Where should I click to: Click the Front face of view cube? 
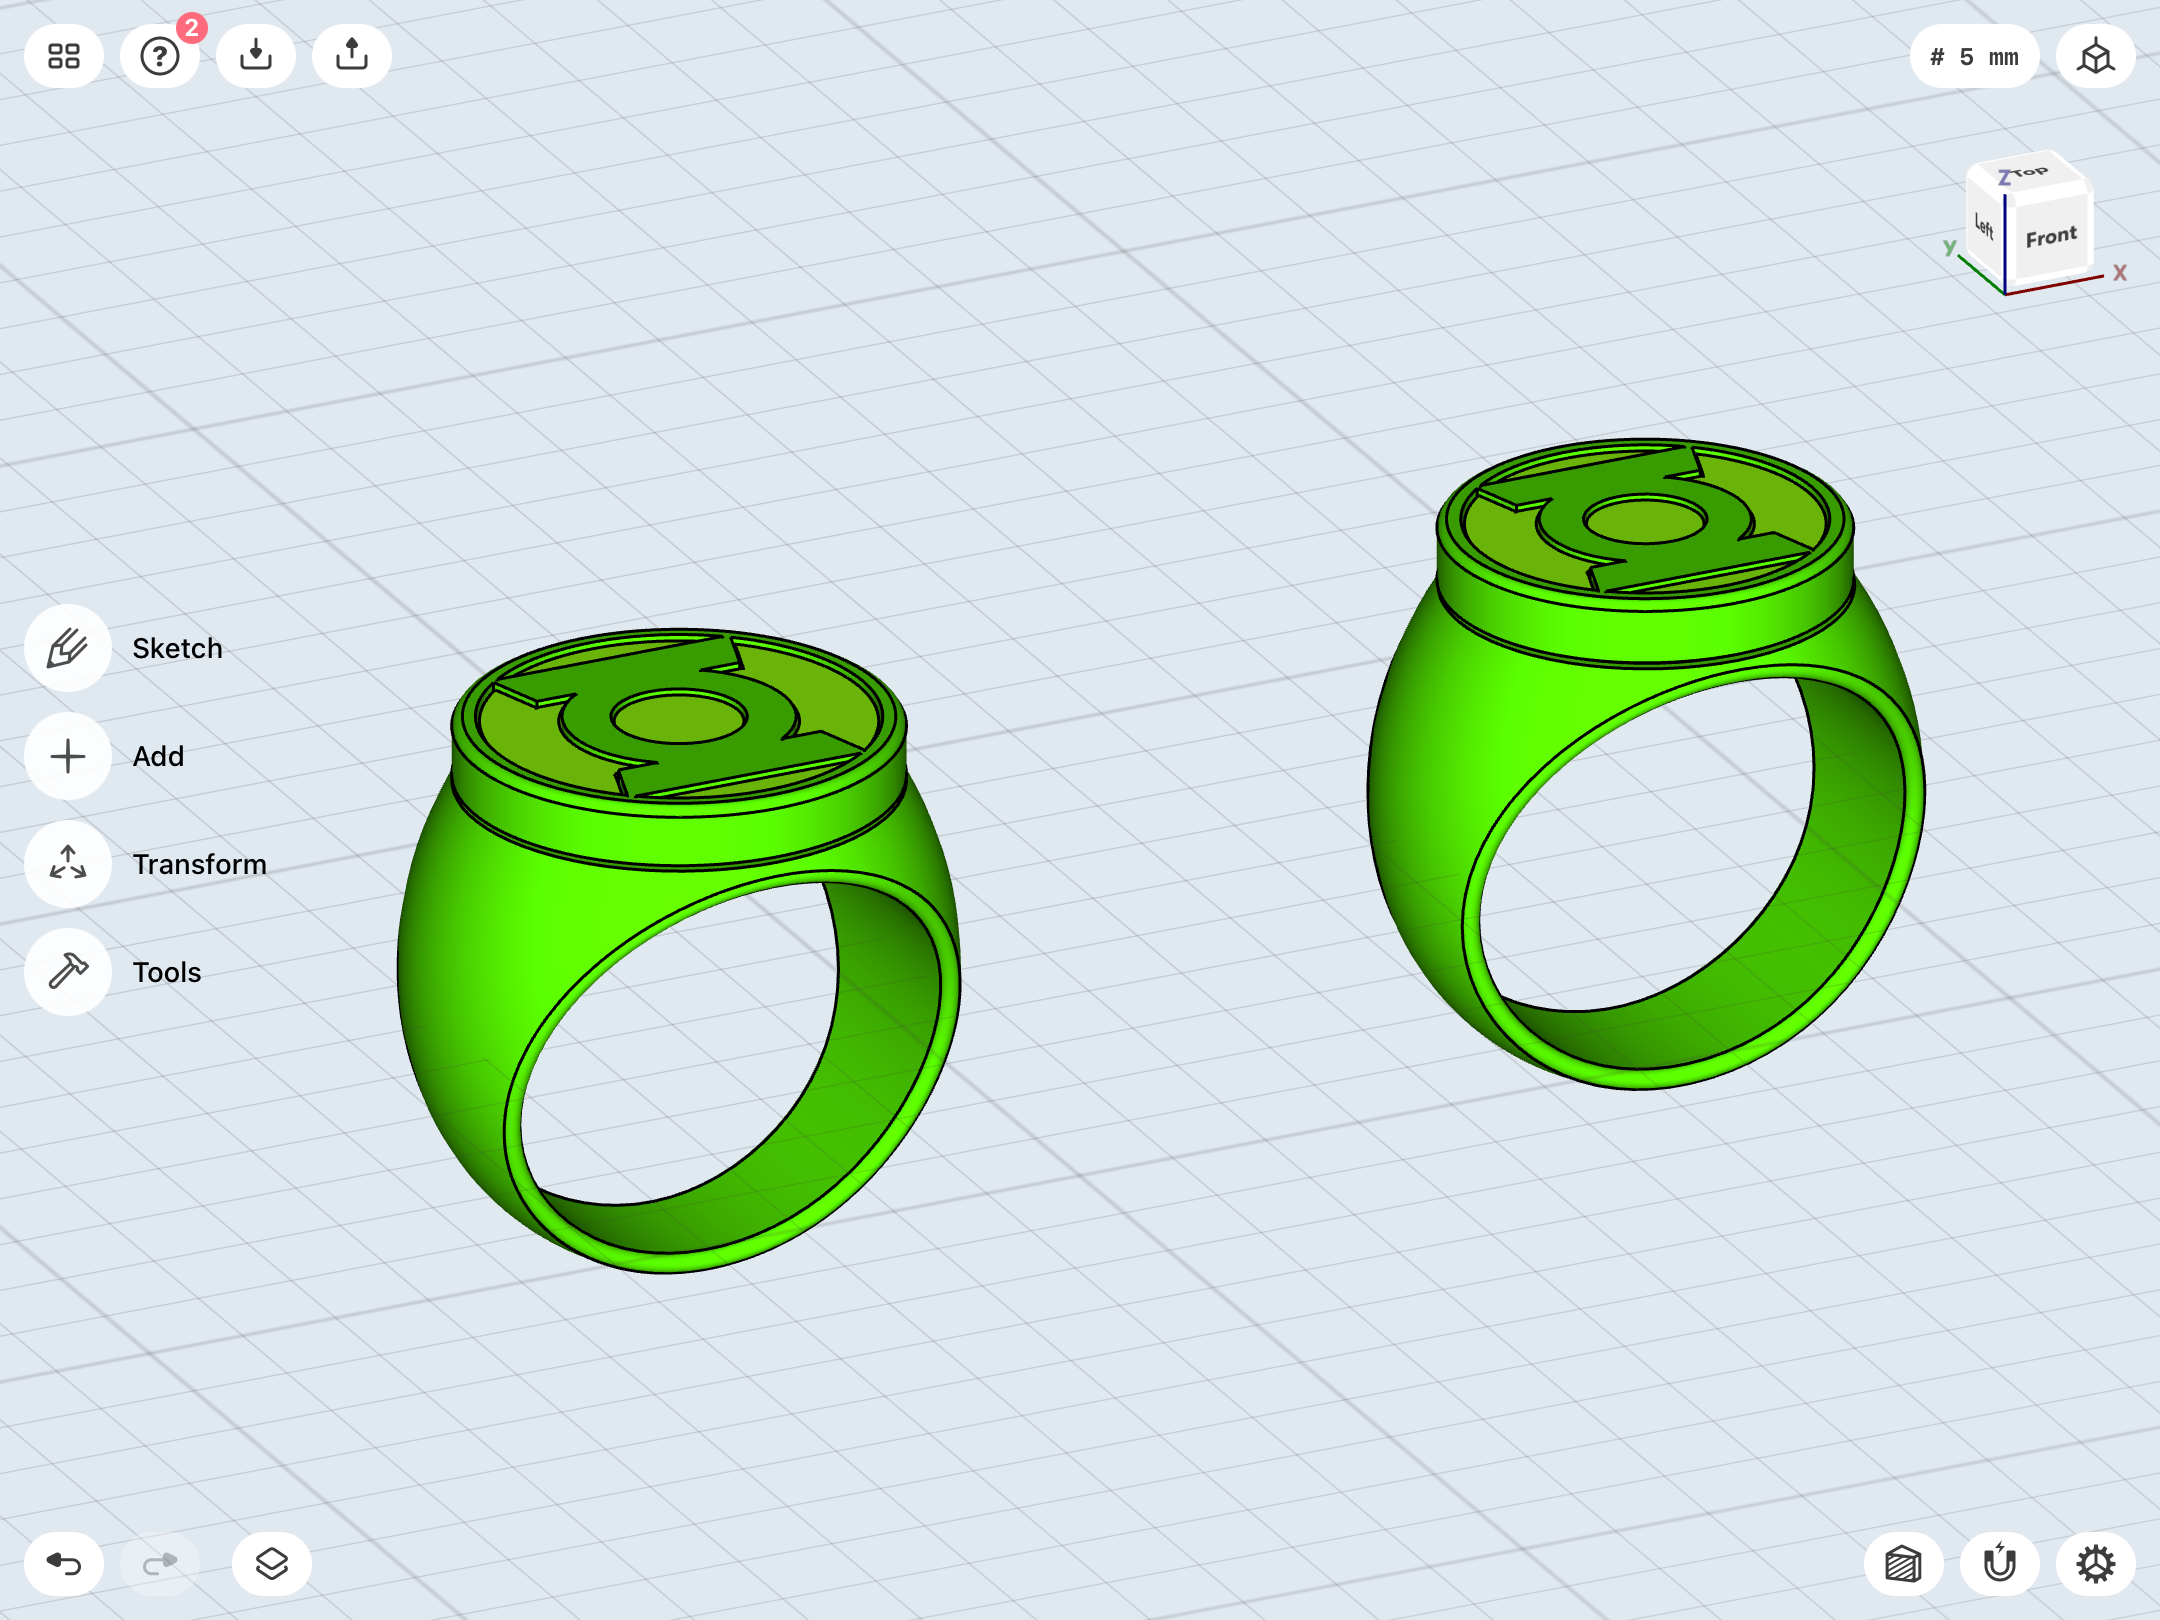click(2050, 237)
